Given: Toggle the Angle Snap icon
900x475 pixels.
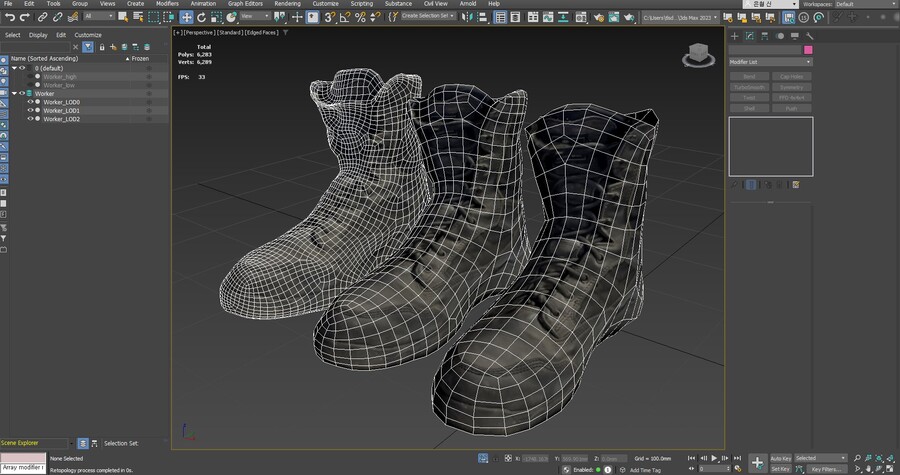Looking at the screenshot, I should coord(345,17).
